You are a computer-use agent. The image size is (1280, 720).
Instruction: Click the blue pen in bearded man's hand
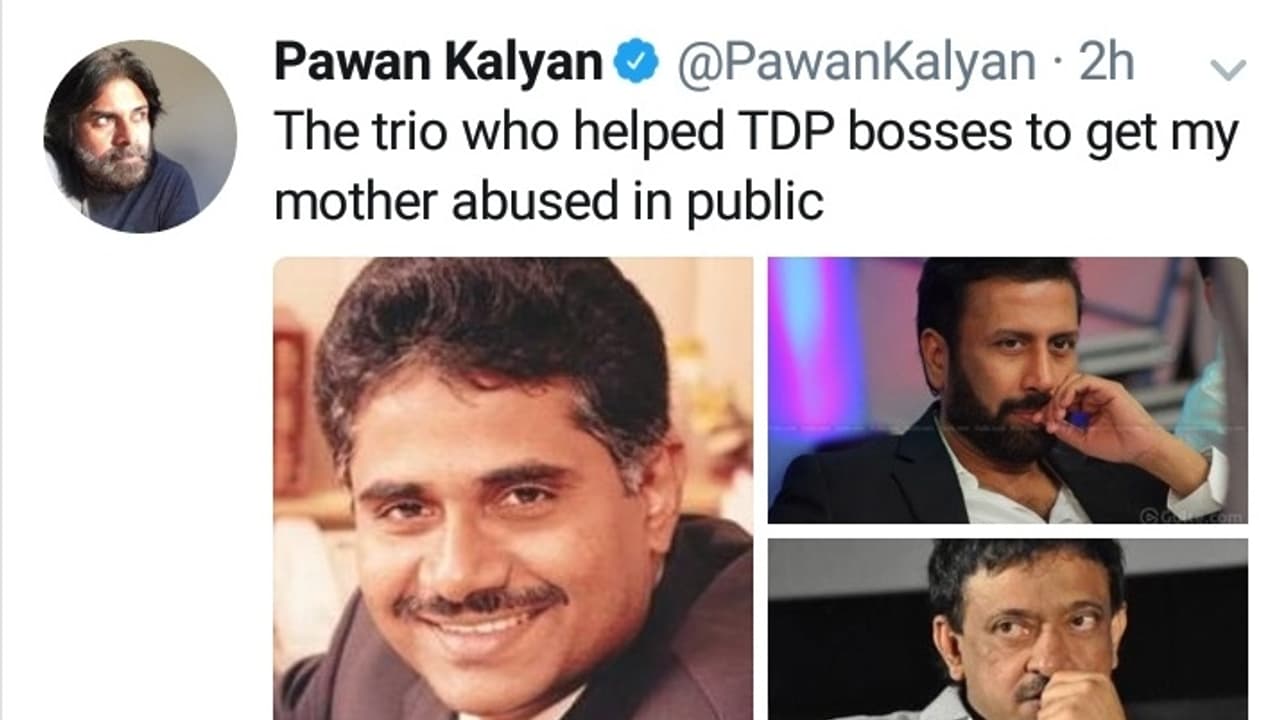pos(1078,417)
